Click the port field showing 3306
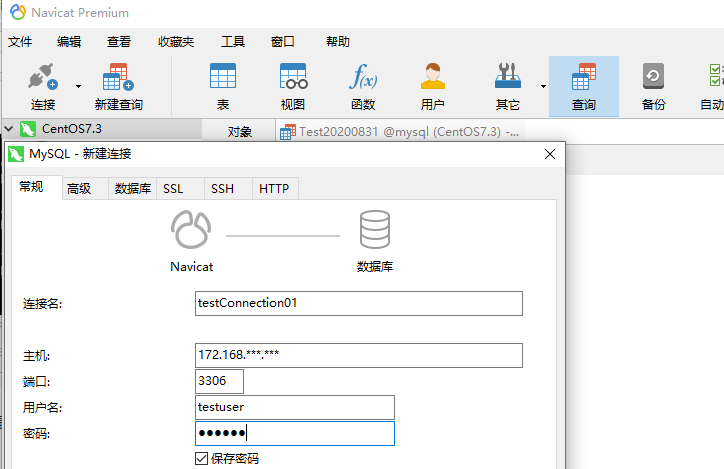This screenshot has width=724, height=469. 219,381
